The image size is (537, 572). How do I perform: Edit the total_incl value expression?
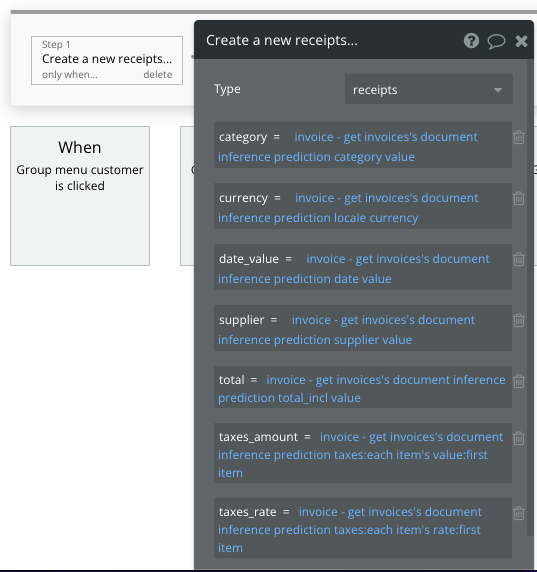[x=362, y=389]
